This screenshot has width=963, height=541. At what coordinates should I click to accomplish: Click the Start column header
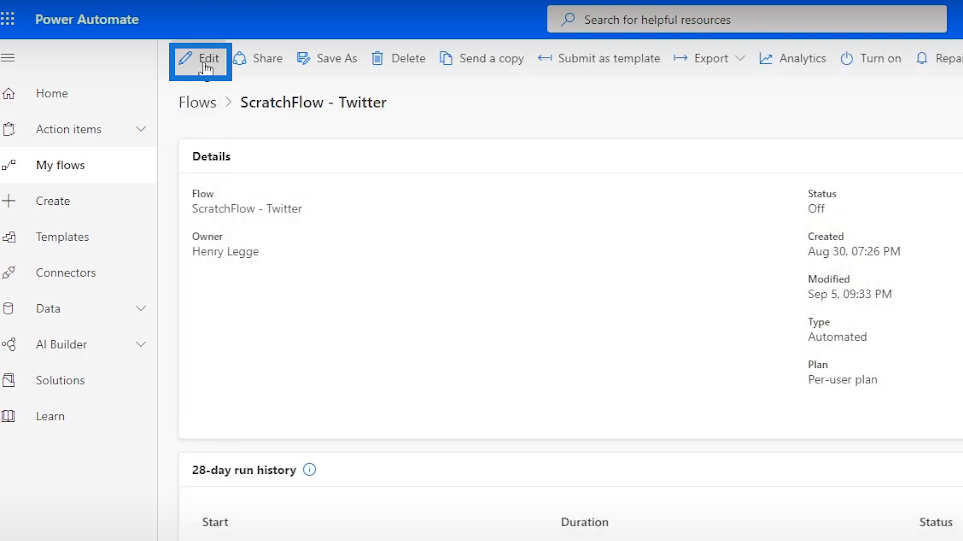(x=215, y=522)
